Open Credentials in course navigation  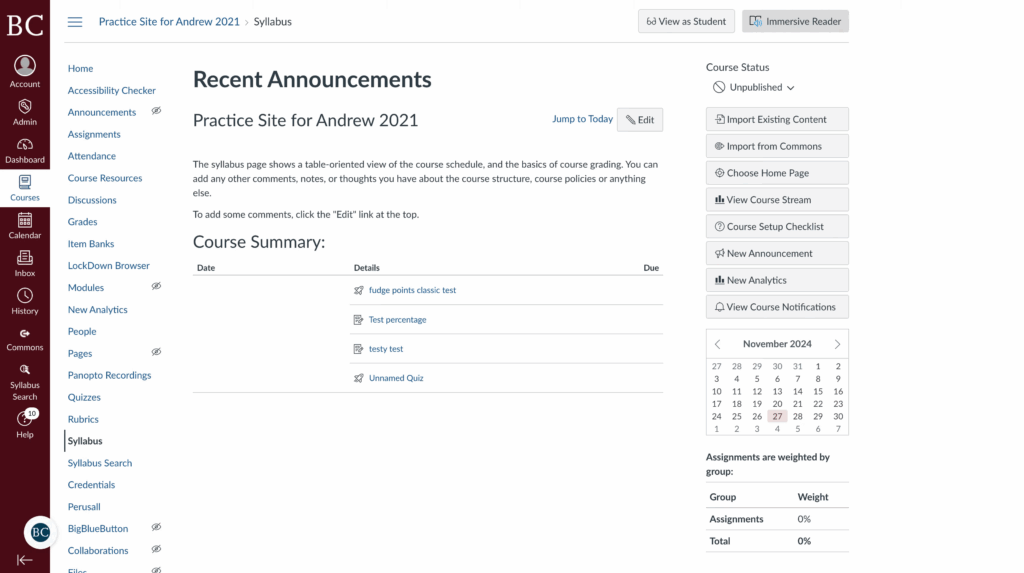pyautogui.click(x=91, y=485)
